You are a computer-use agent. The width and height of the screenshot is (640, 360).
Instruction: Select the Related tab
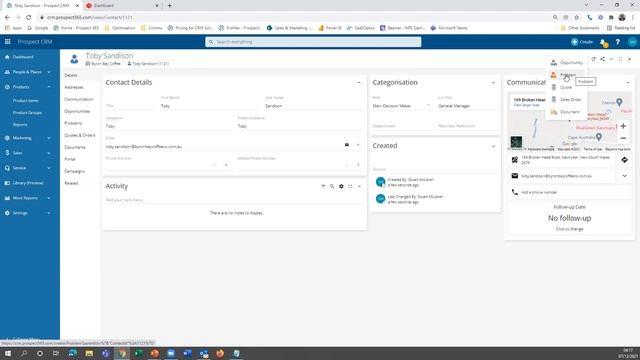point(71,183)
